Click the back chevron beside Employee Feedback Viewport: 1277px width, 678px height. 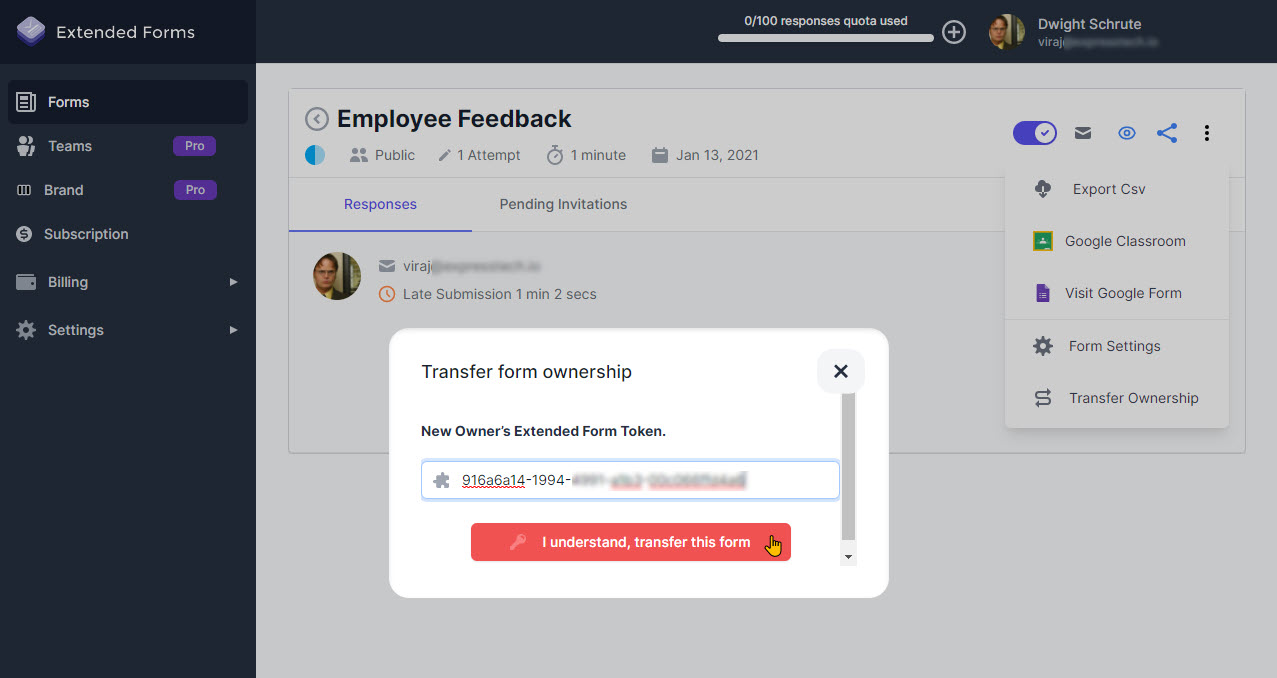316,118
